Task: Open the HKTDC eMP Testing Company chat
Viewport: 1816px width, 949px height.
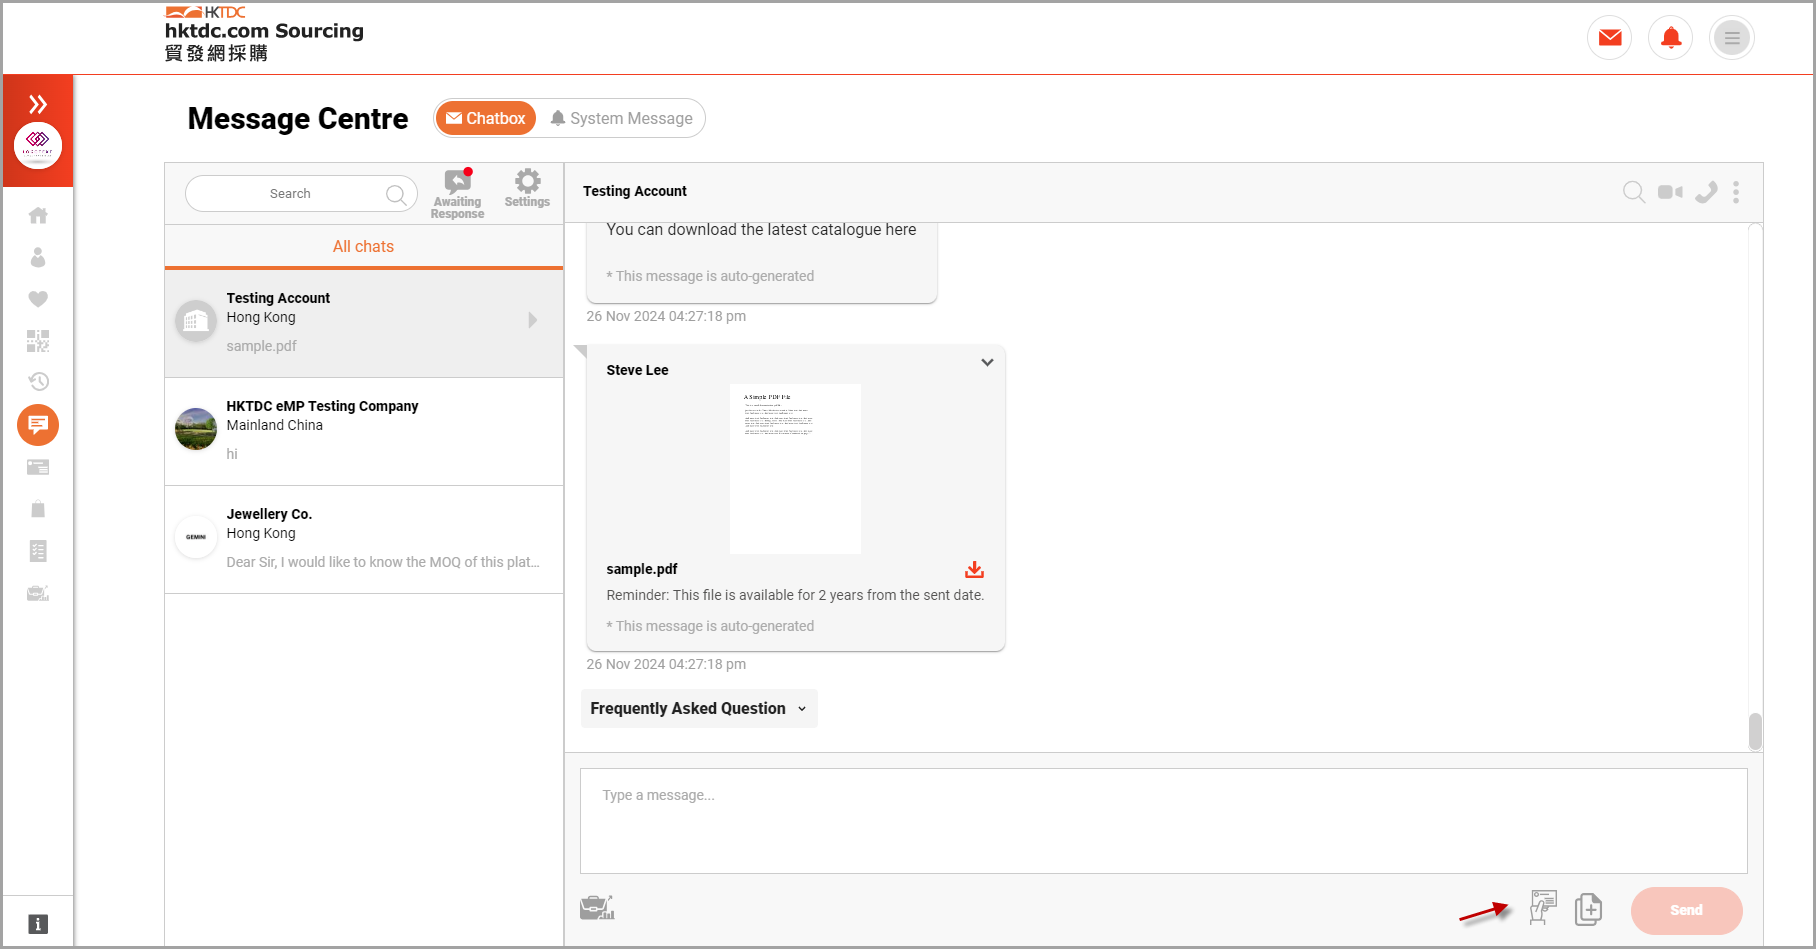Action: (x=364, y=431)
